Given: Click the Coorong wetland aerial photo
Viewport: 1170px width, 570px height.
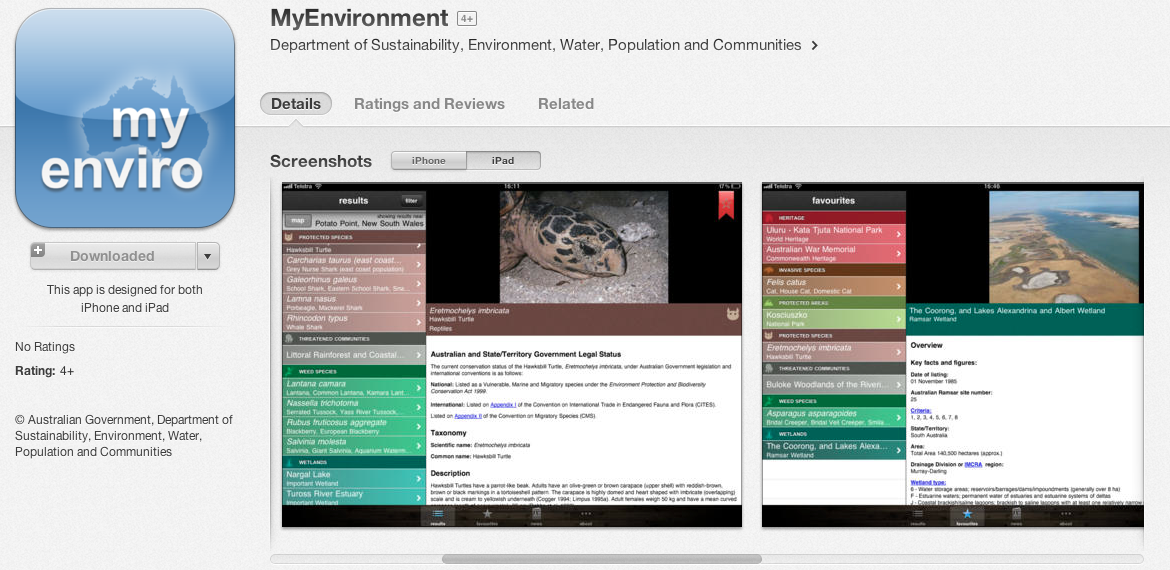Looking at the screenshot, I should (1066, 247).
